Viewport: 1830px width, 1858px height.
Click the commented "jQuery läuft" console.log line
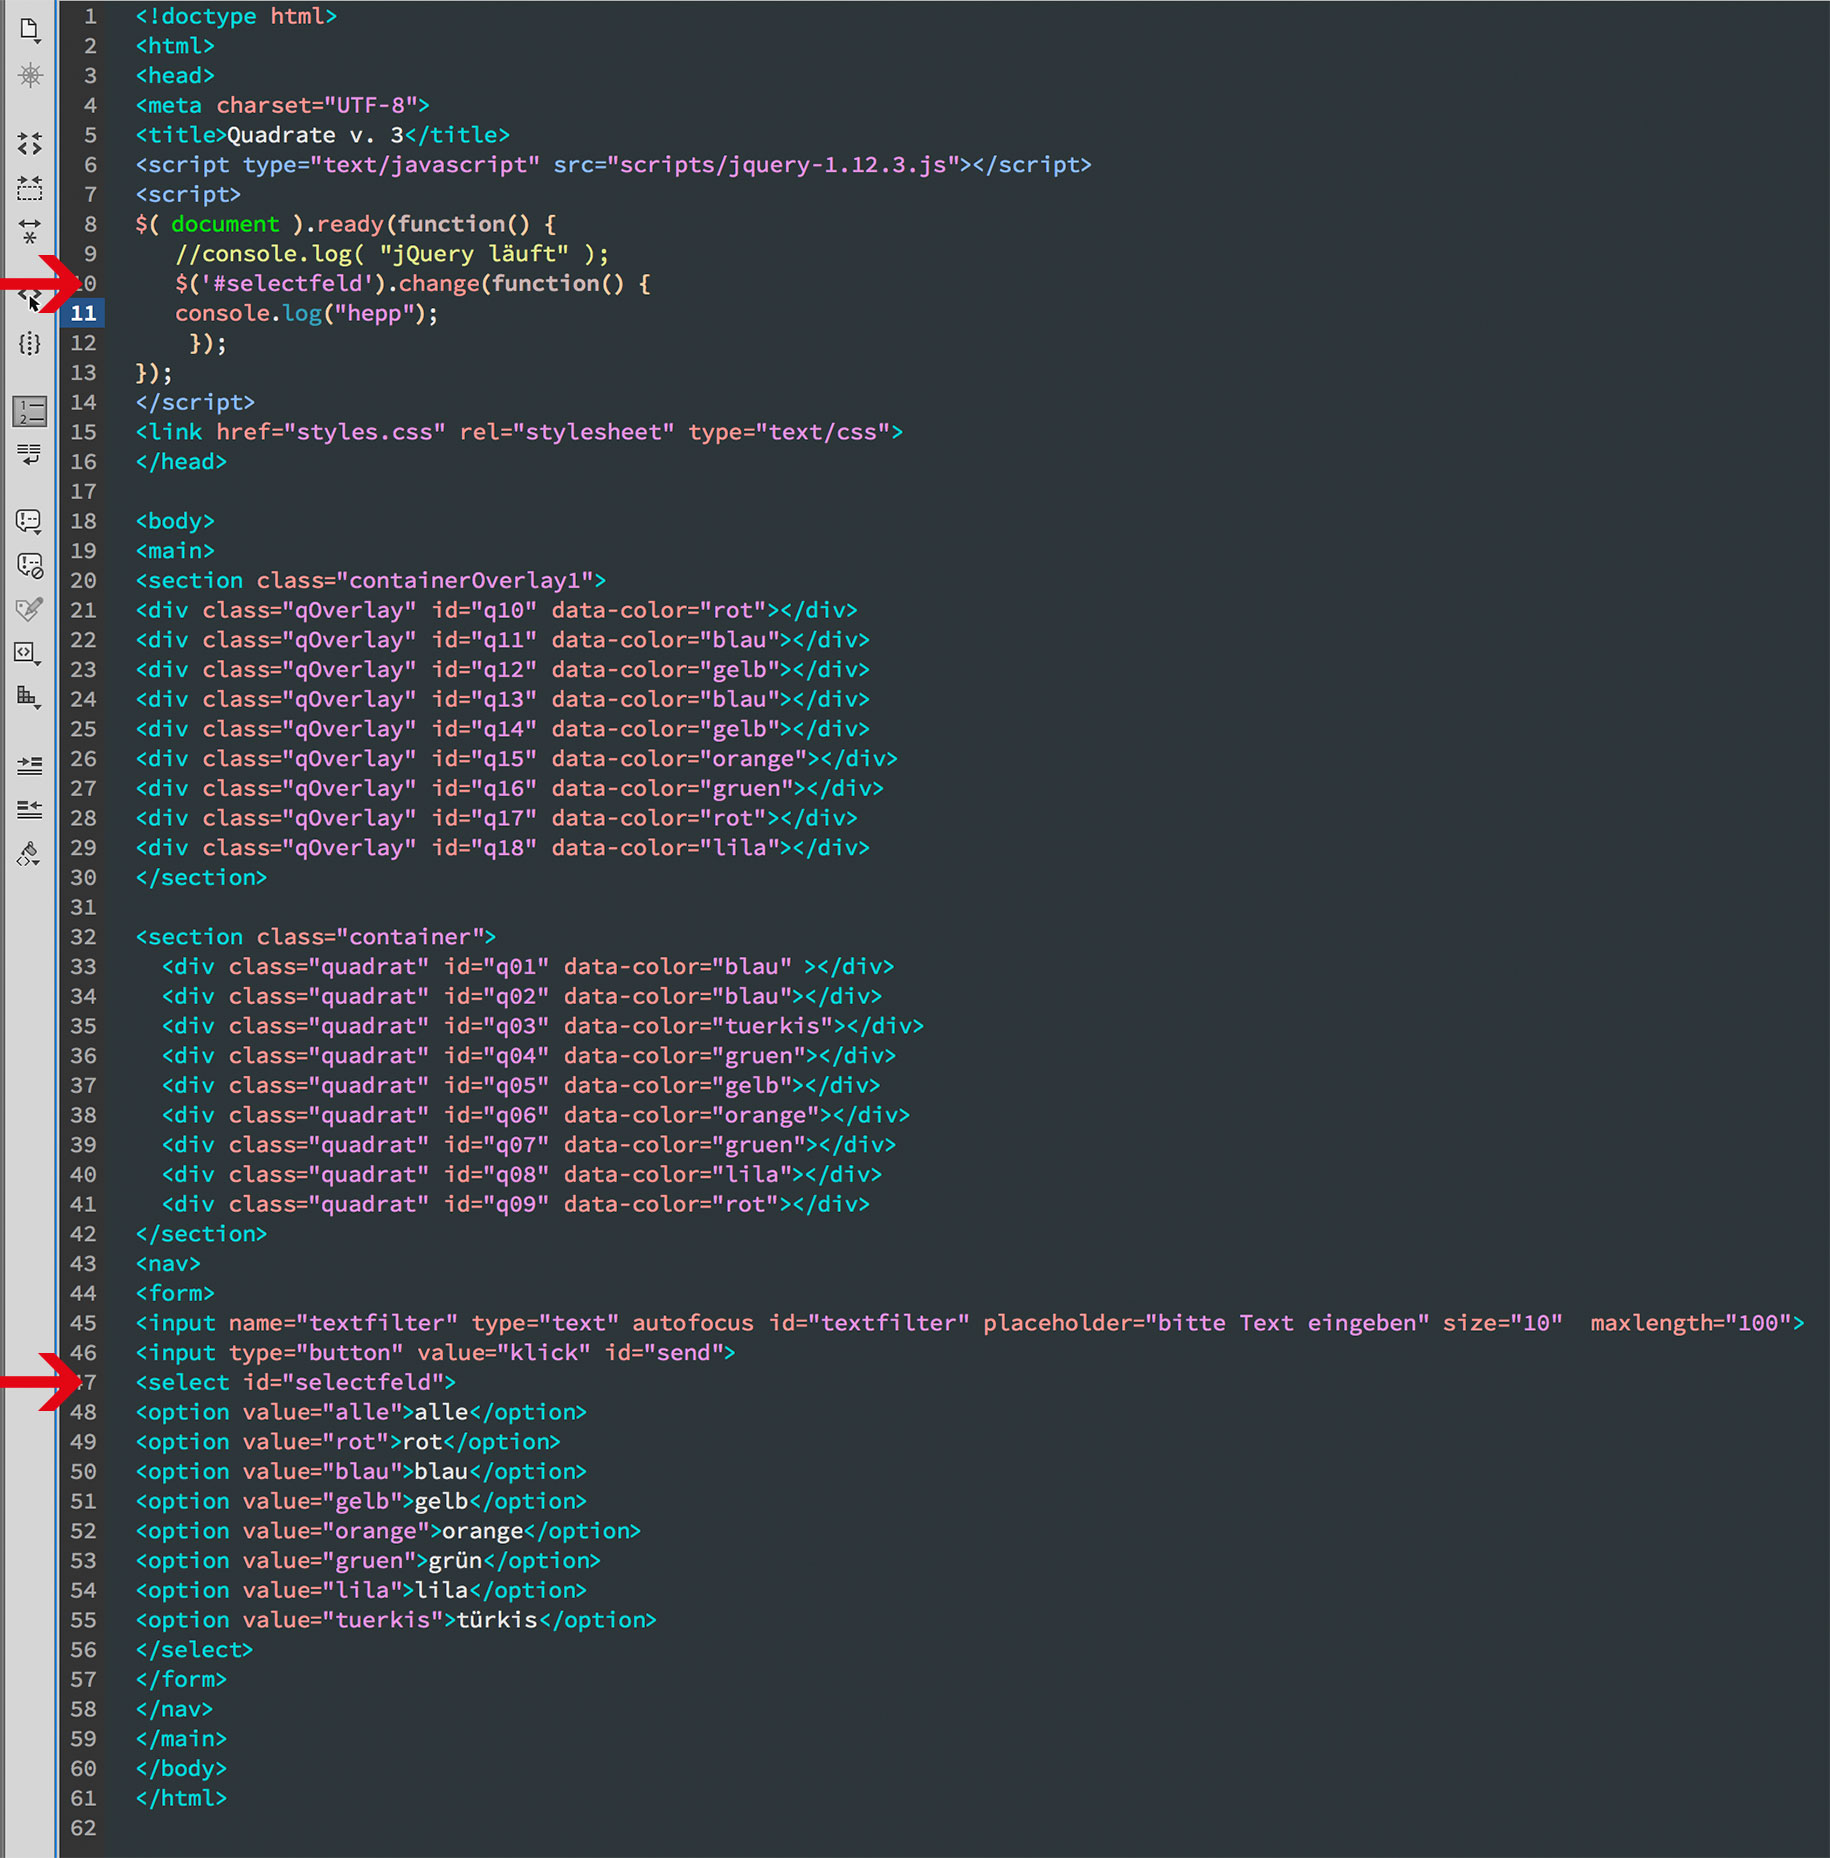click(x=392, y=254)
